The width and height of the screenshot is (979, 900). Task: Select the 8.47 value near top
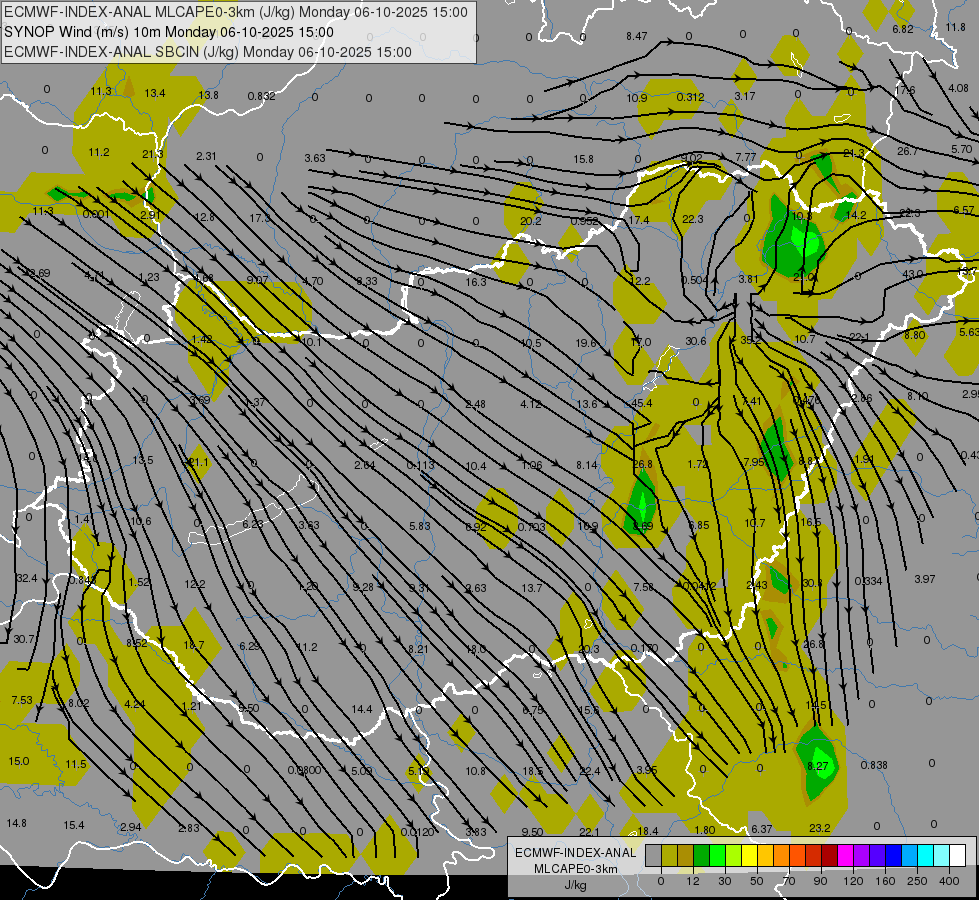point(637,36)
